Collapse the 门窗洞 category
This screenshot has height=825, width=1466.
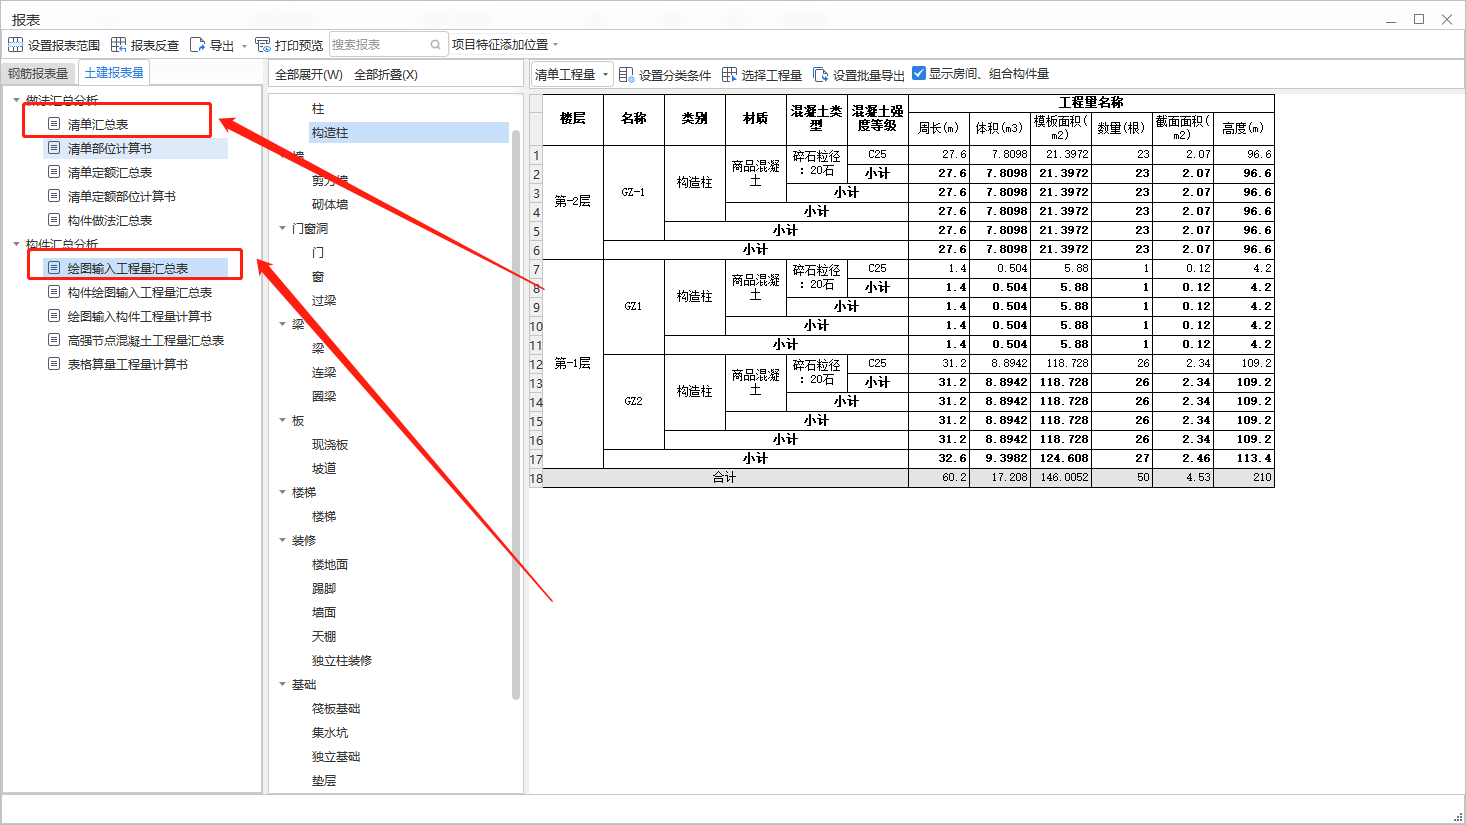(282, 228)
